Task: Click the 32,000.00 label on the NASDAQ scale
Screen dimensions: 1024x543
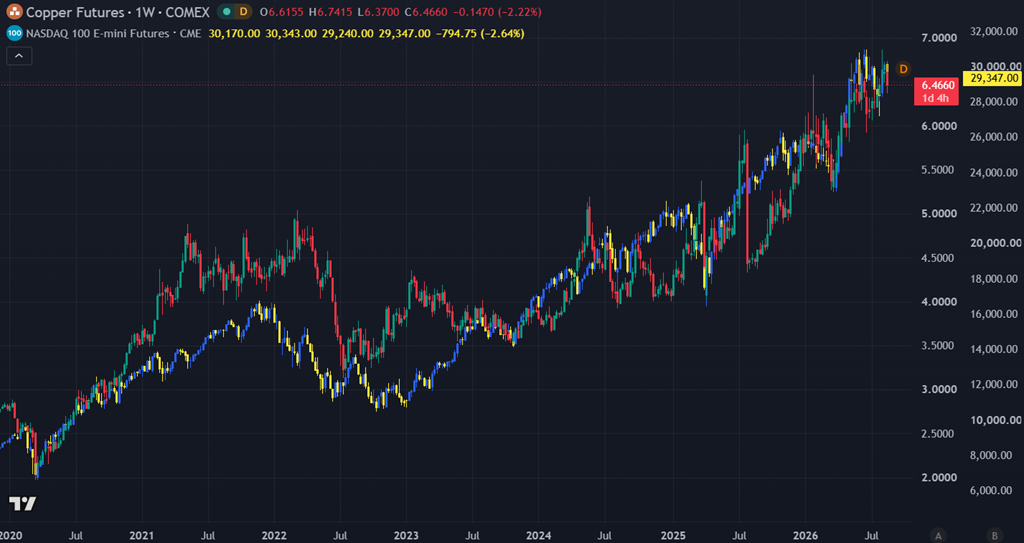Action: [995, 31]
